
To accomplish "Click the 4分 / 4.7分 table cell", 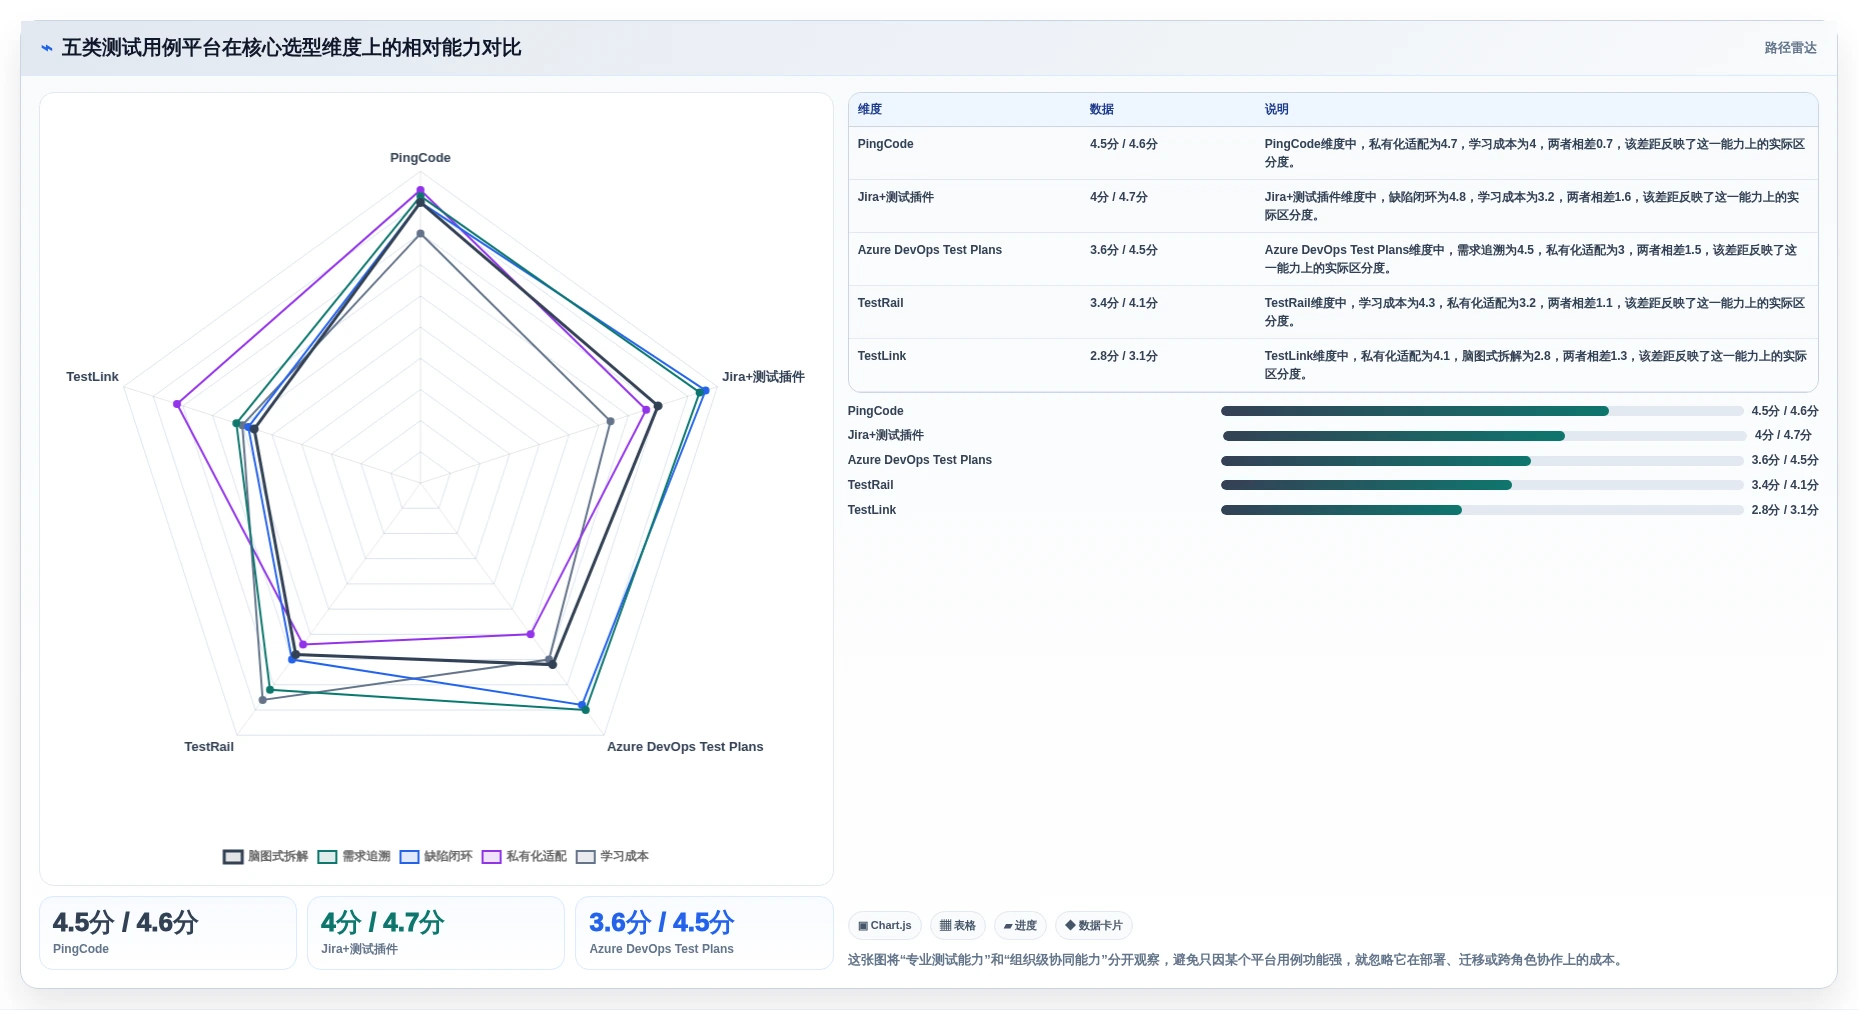I will click(1119, 197).
